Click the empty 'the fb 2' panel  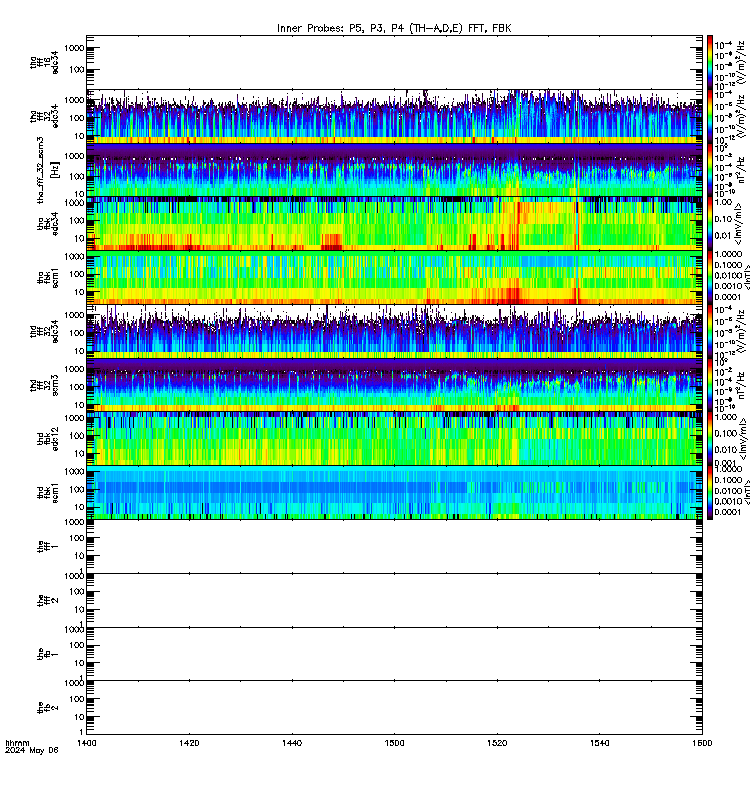(x=394, y=708)
